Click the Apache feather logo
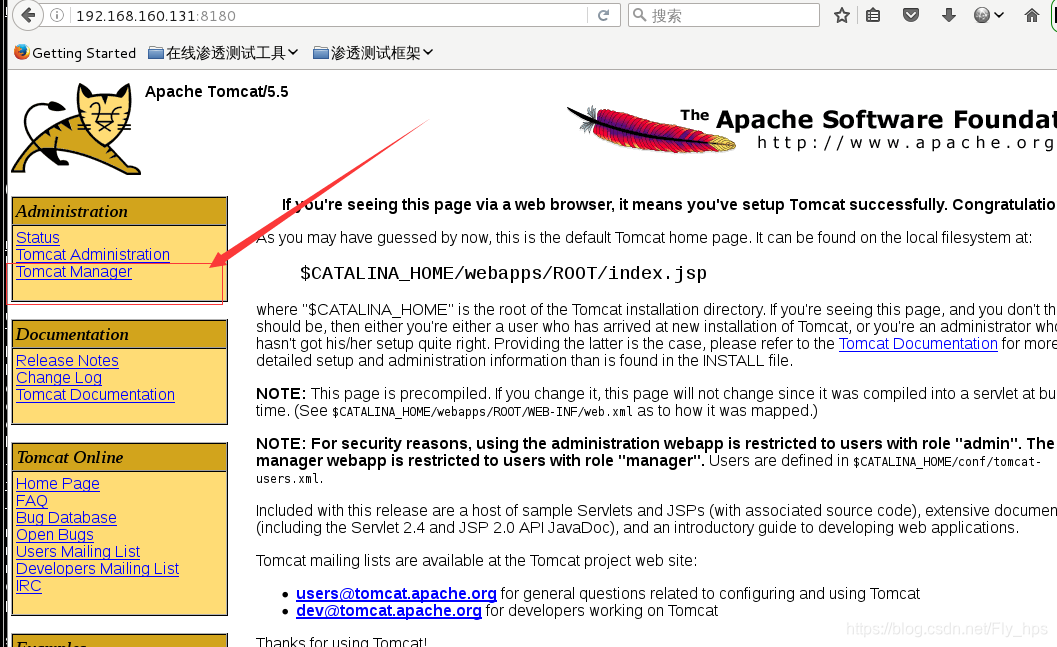Viewport: 1057px width, 647px height. [652, 129]
